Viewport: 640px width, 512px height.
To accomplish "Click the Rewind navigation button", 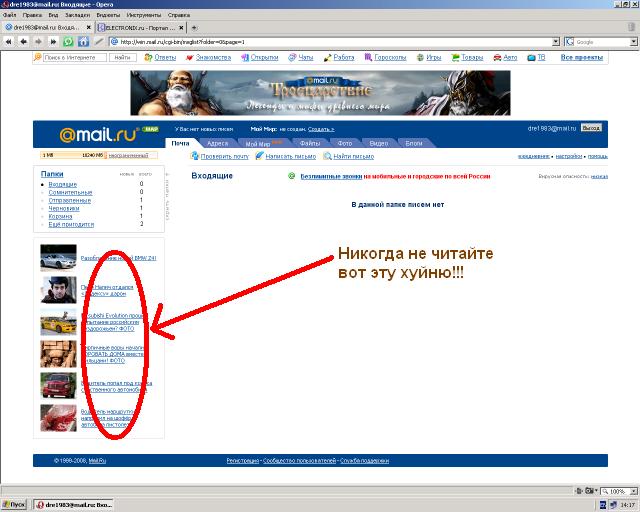I will click(x=9, y=42).
